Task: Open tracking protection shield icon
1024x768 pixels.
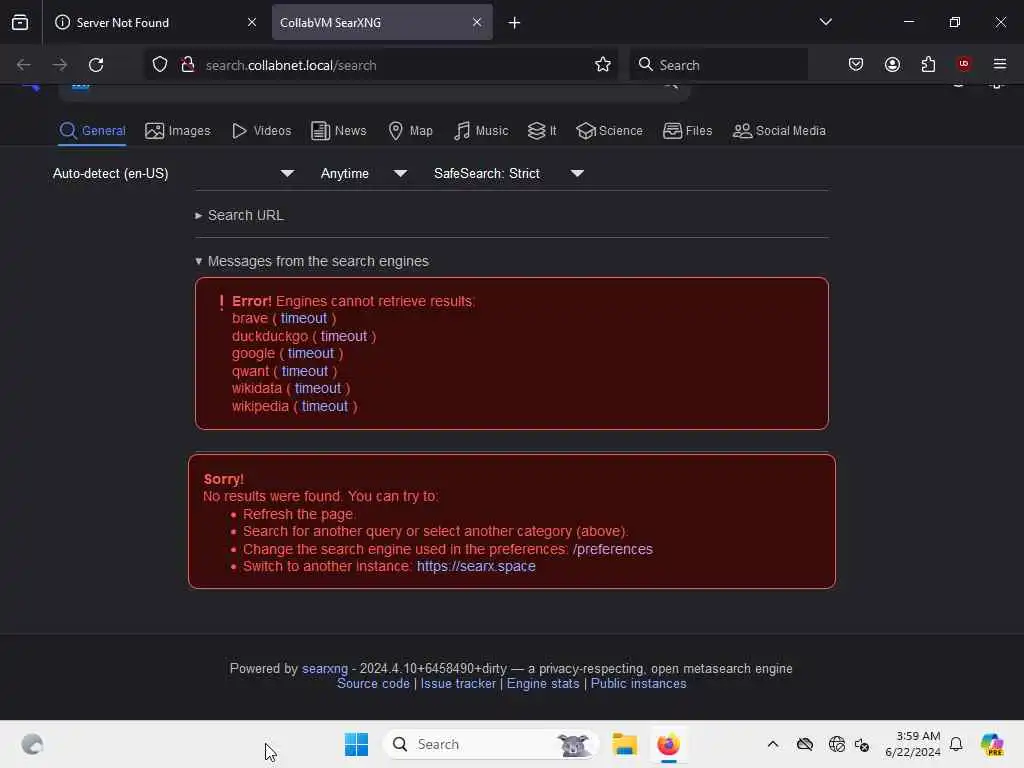Action: click(x=160, y=65)
